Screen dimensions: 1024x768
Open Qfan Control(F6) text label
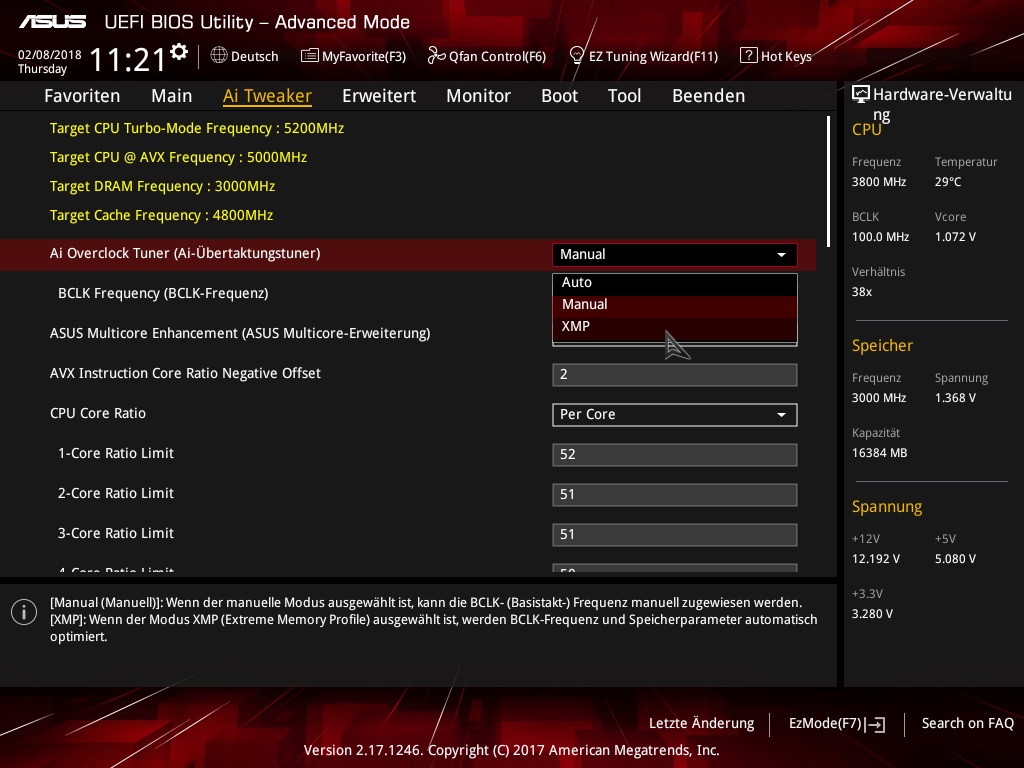tap(497, 56)
